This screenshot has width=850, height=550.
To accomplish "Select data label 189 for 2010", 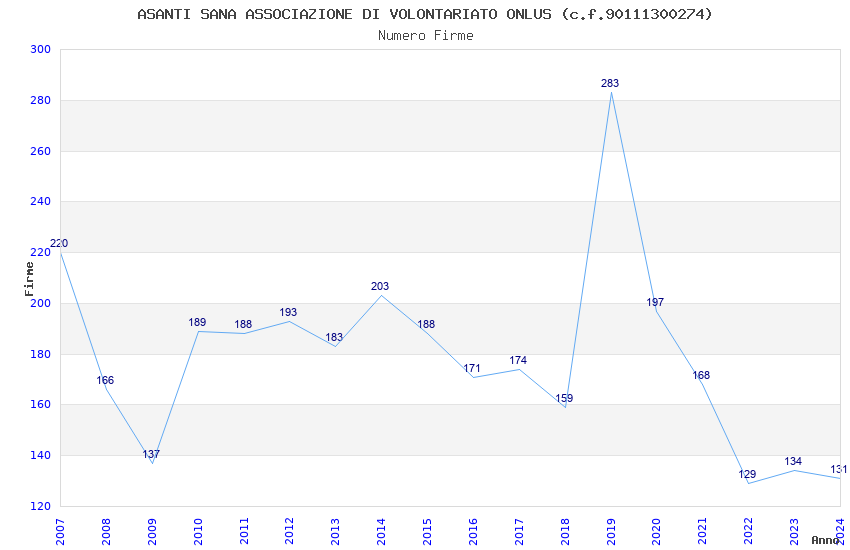I will [197, 322].
